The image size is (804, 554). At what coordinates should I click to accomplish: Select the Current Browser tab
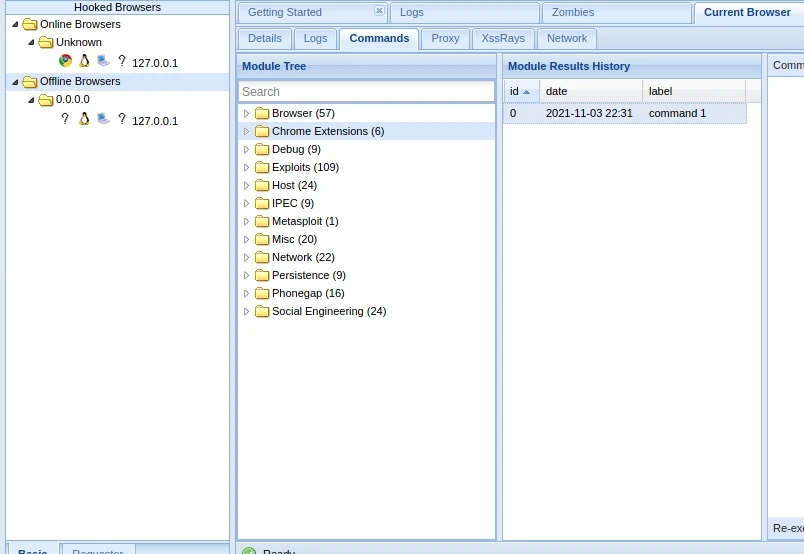pyautogui.click(x=748, y=13)
